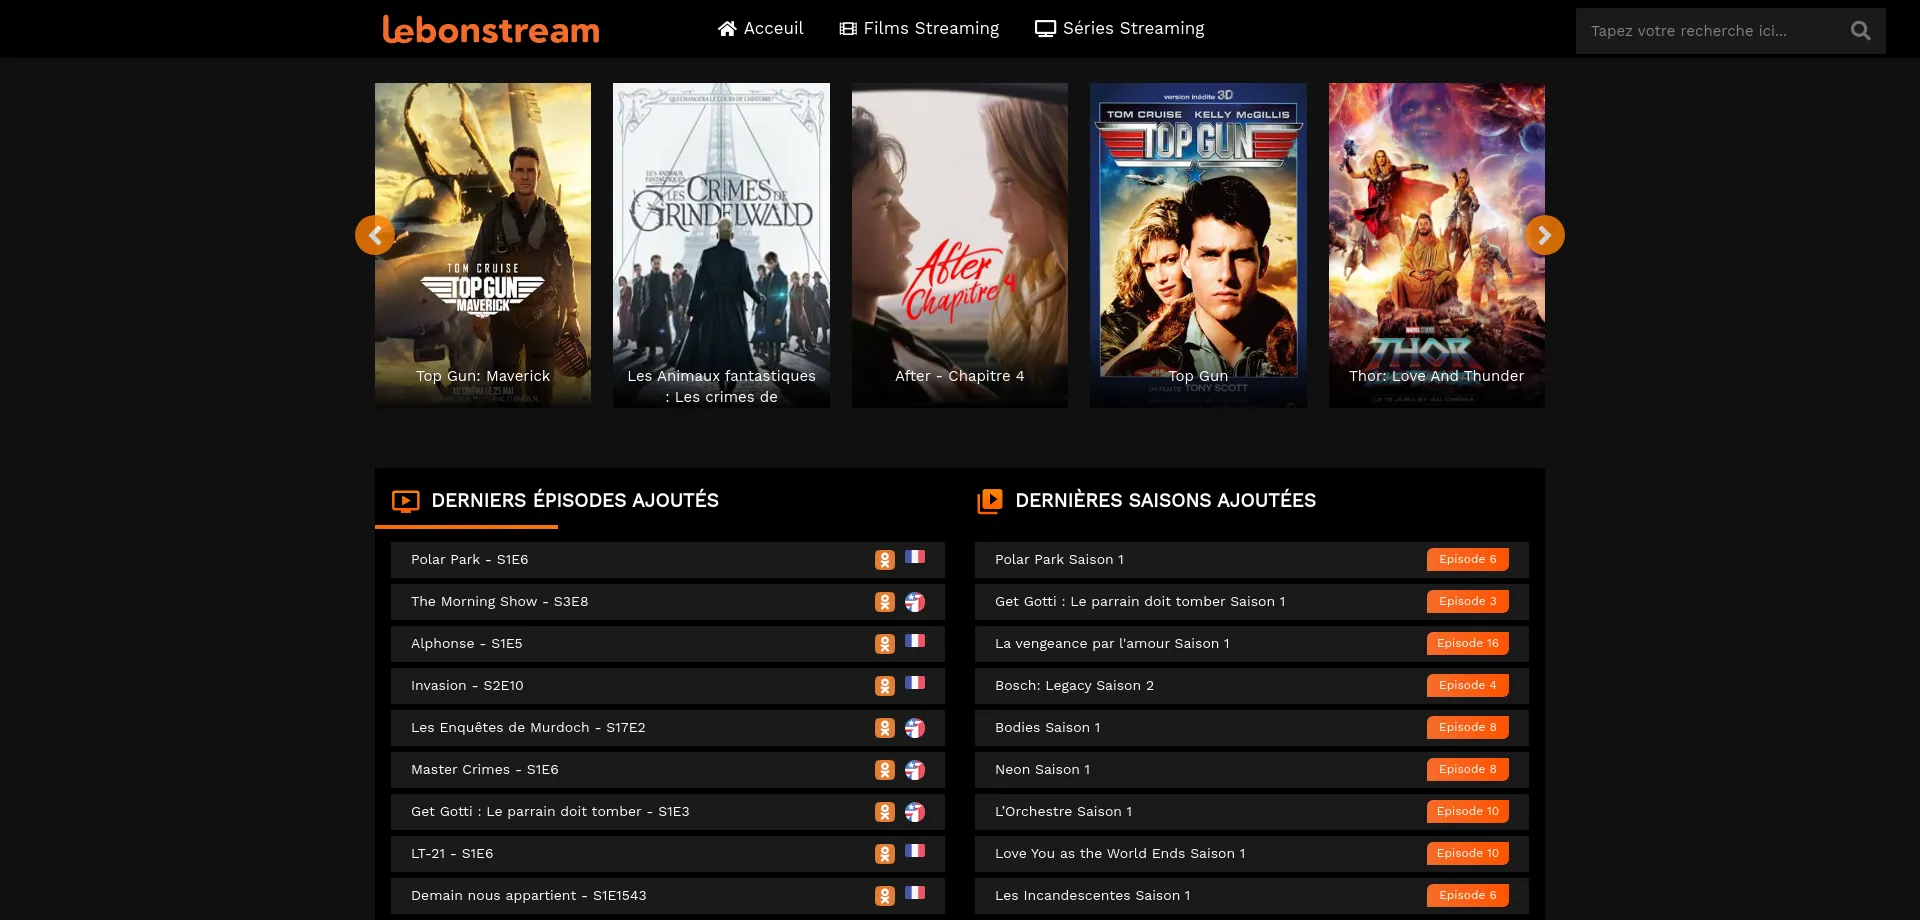Open Les Incandescentes Saison 1
The image size is (1920, 920).
pyautogui.click(x=1252, y=896)
